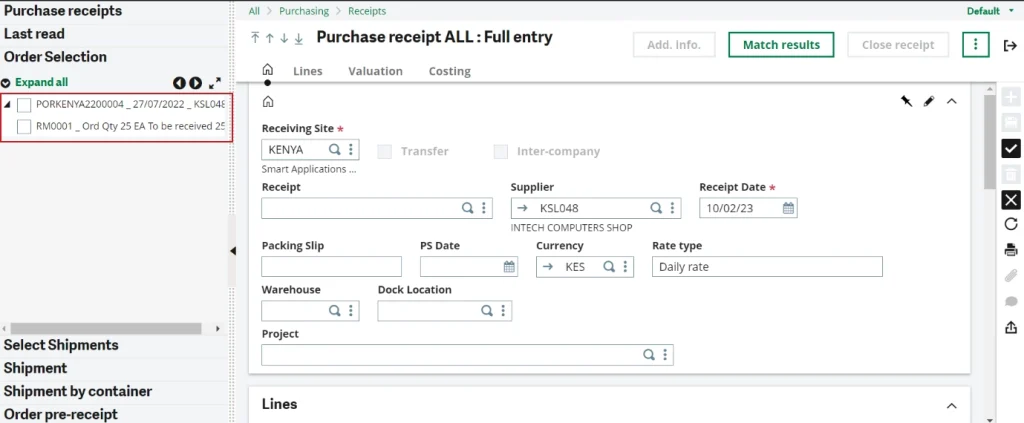Follow the Purchasing breadcrumb link
Viewport: 1024px width, 423px height.
[x=304, y=11]
